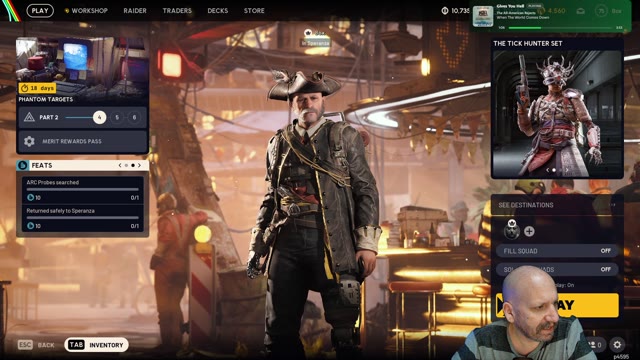The width and height of the screenshot is (640, 360).
Task: Open Inventory with the TAB button
Action: (x=96, y=345)
